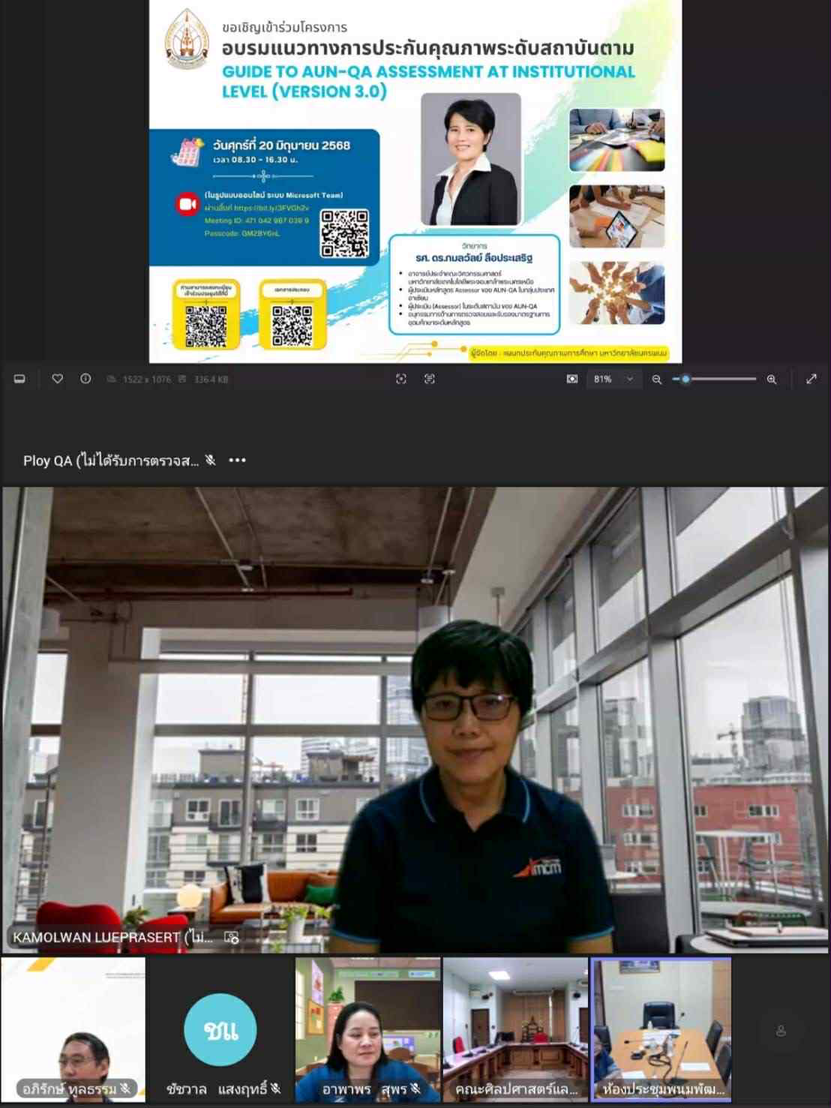
Task: Select อภิรักษ์ ทูลธรรม participant video tile
Action: (x=73, y=1030)
